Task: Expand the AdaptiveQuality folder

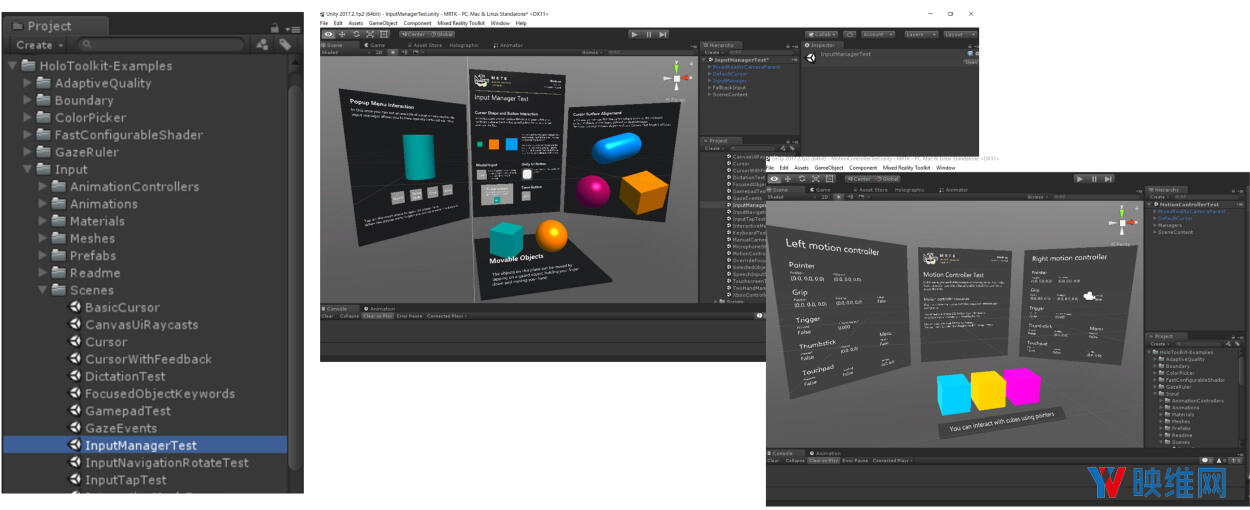Action: pos(28,83)
